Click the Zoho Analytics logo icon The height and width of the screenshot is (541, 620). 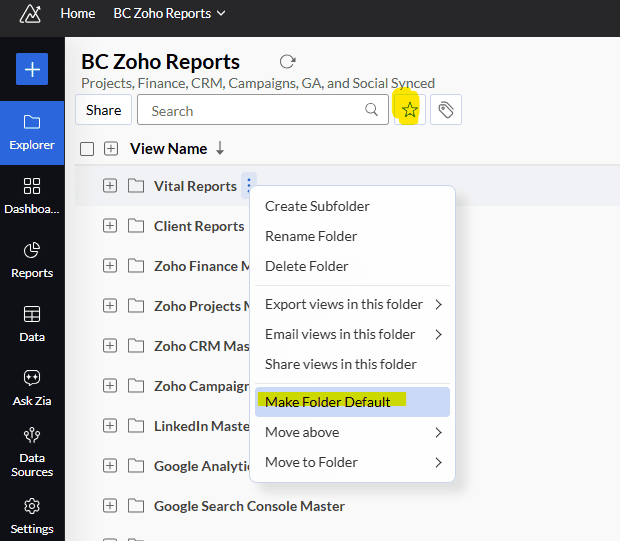pyautogui.click(x=30, y=14)
